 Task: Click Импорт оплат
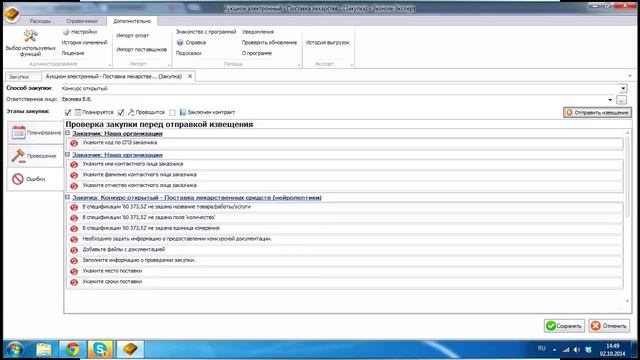click(x=133, y=36)
